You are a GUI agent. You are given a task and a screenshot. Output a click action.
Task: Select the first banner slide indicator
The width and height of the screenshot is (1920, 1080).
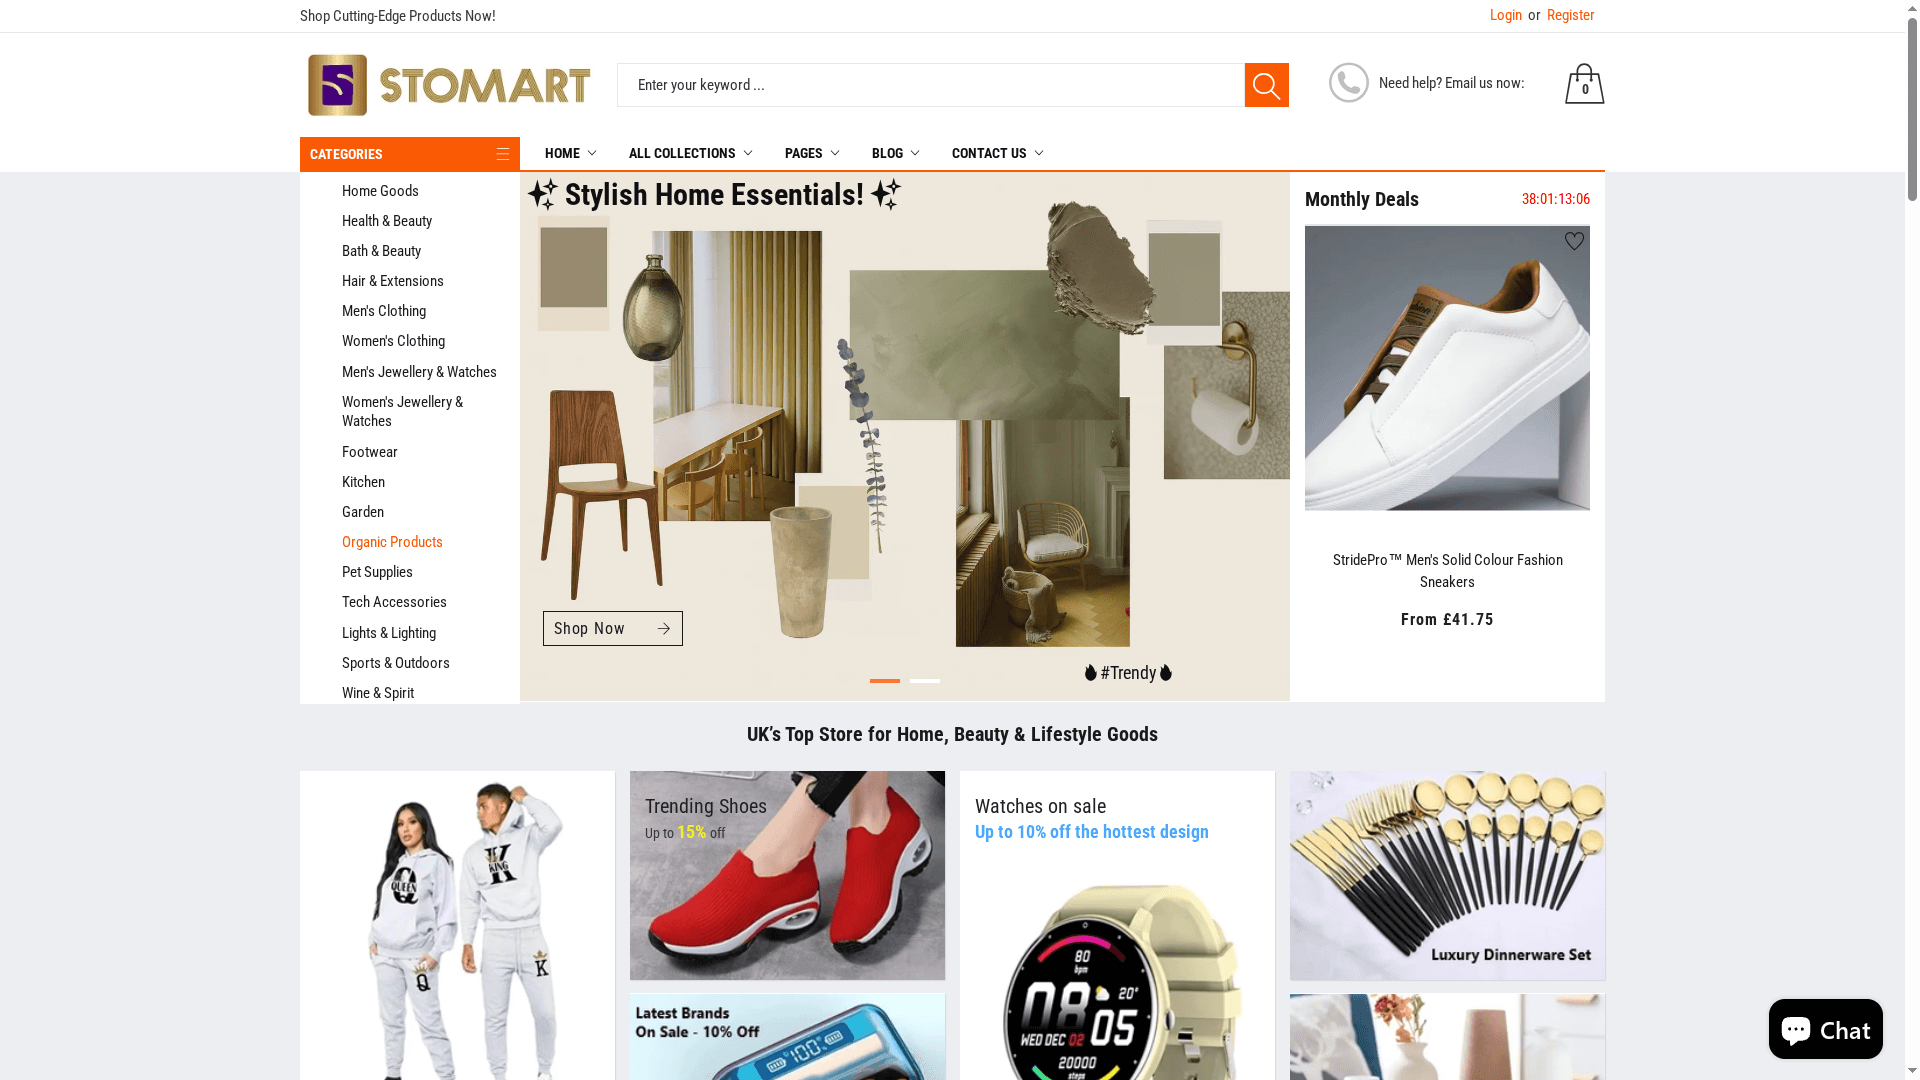885,681
